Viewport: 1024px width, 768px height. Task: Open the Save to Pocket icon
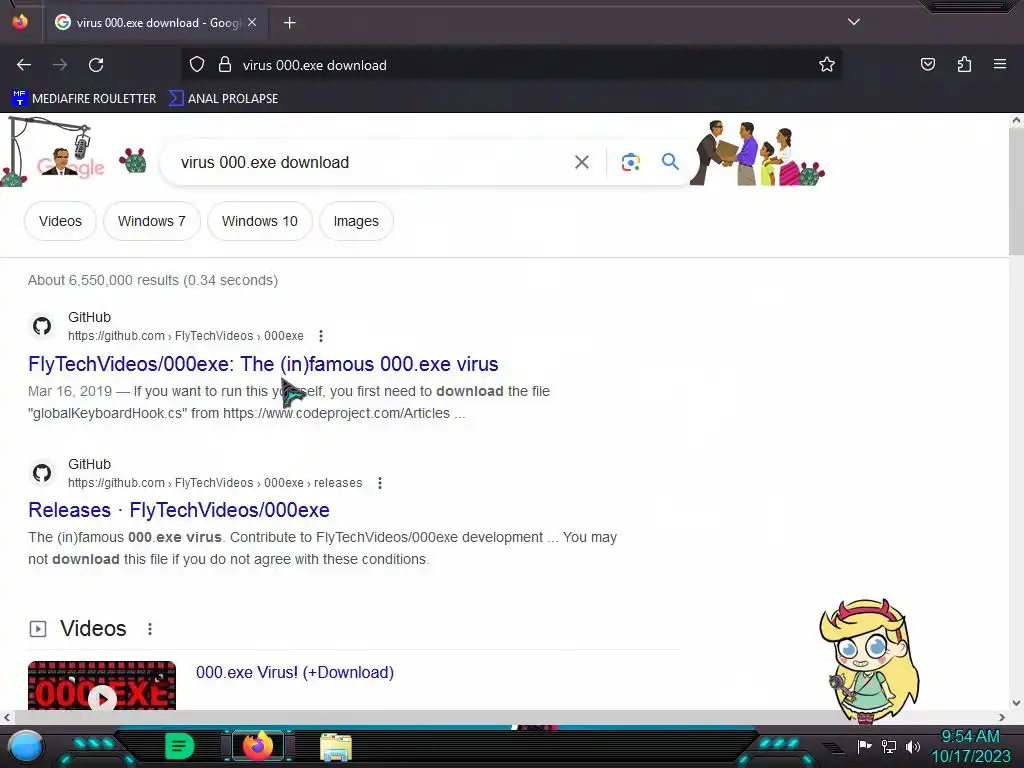click(927, 64)
